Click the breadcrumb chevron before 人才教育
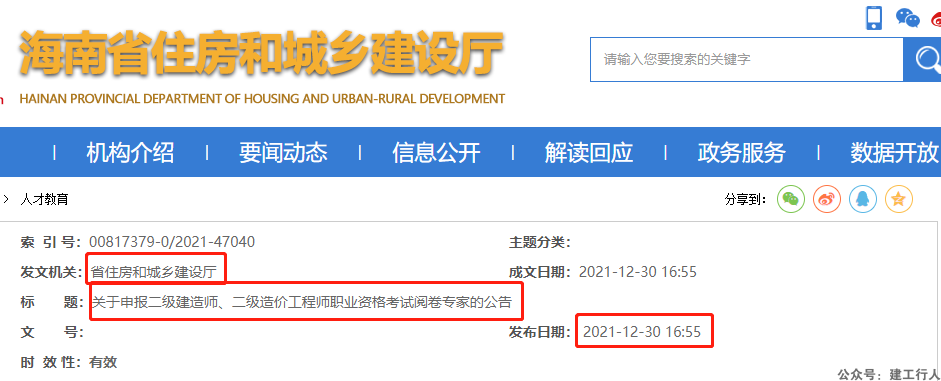Screen dimensions: 941x381 click(6, 199)
